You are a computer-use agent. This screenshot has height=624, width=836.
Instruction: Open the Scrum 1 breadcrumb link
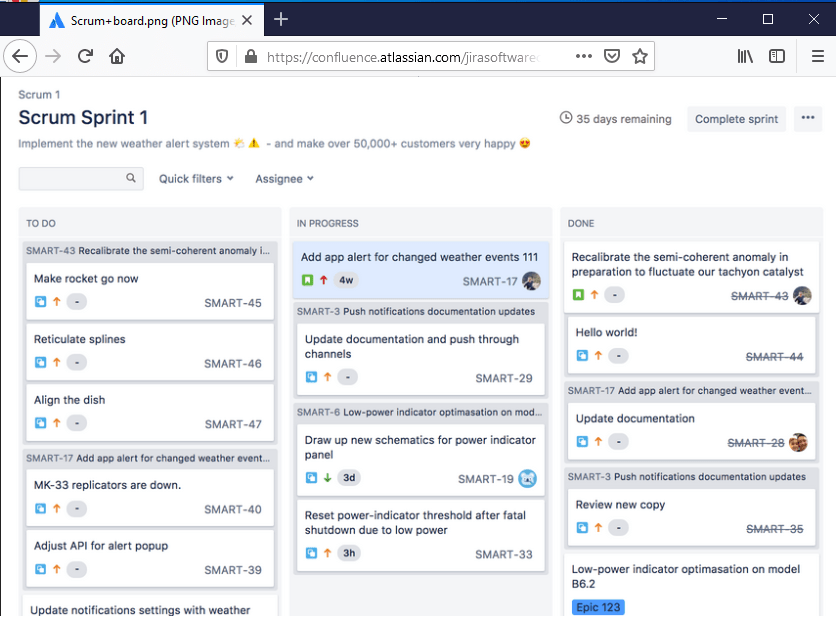pyautogui.click(x=39, y=94)
